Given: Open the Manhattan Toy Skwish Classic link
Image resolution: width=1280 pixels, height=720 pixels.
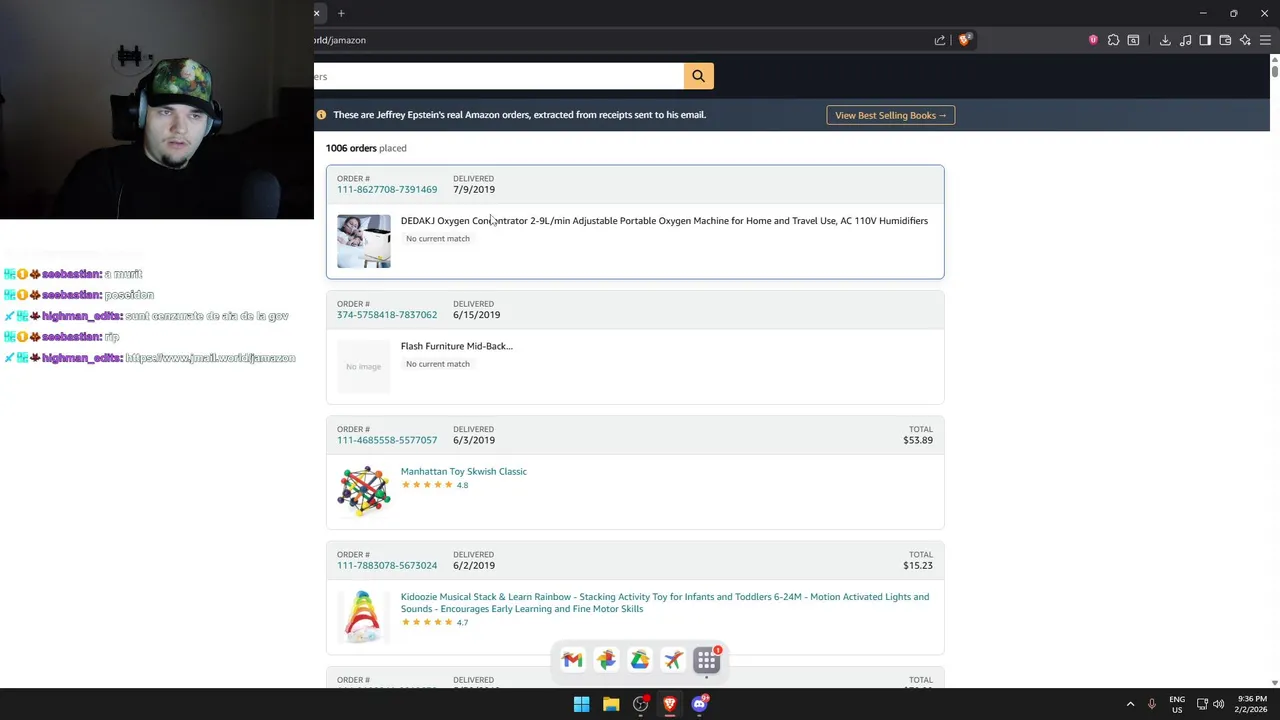Looking at the screenshot, I should point(464,471).
